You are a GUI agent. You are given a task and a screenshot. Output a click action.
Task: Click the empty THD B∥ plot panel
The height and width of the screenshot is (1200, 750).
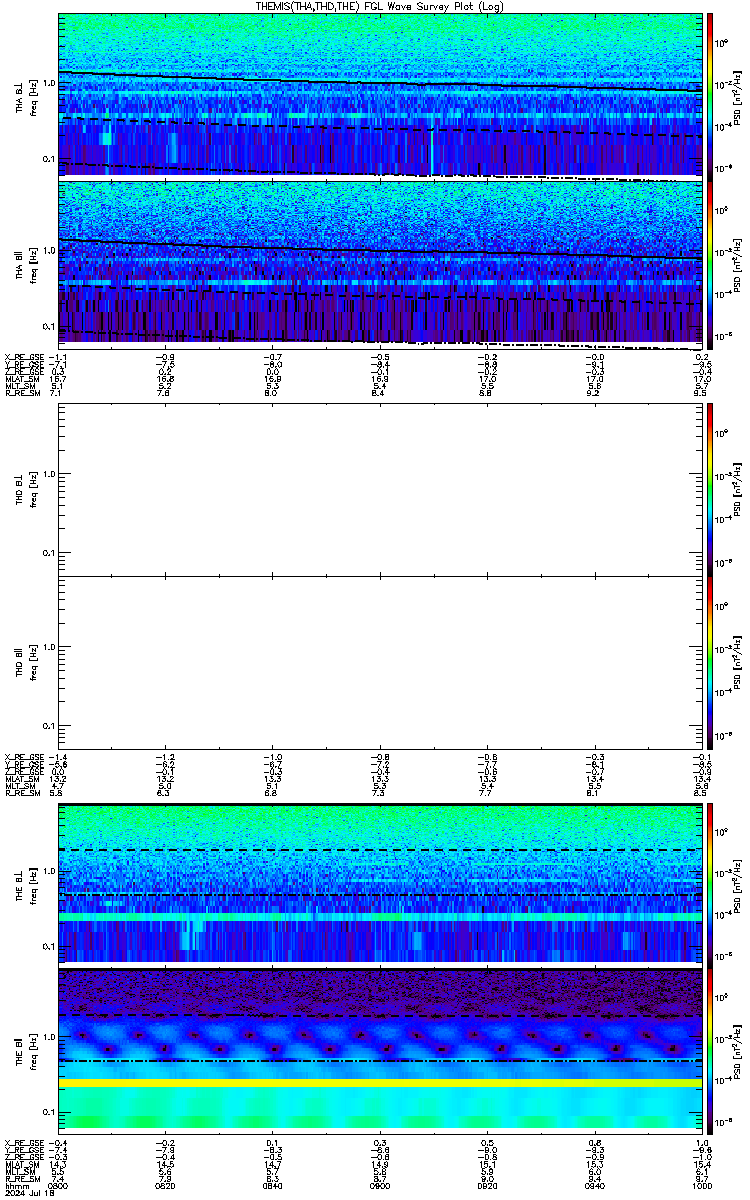click(x=379, y=662)
